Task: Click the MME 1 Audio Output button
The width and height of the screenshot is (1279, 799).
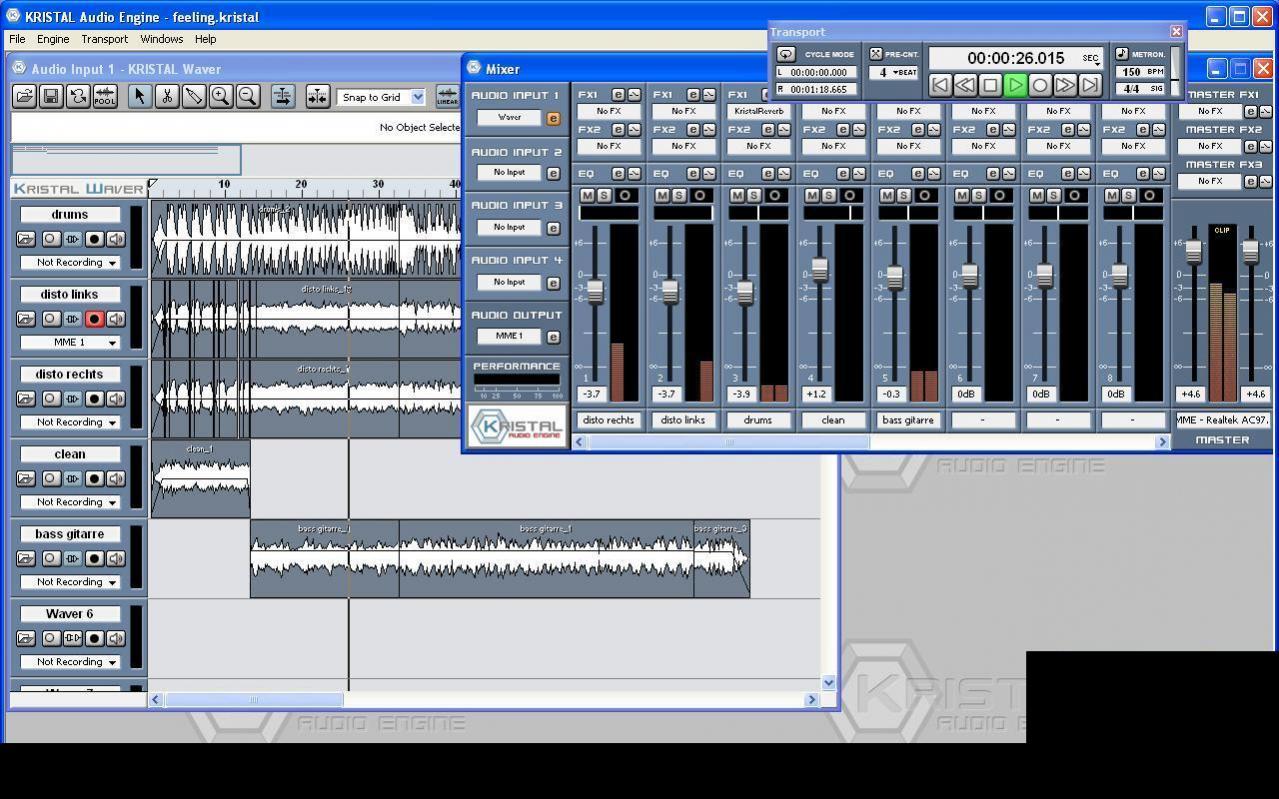Action: coord(509,336)
